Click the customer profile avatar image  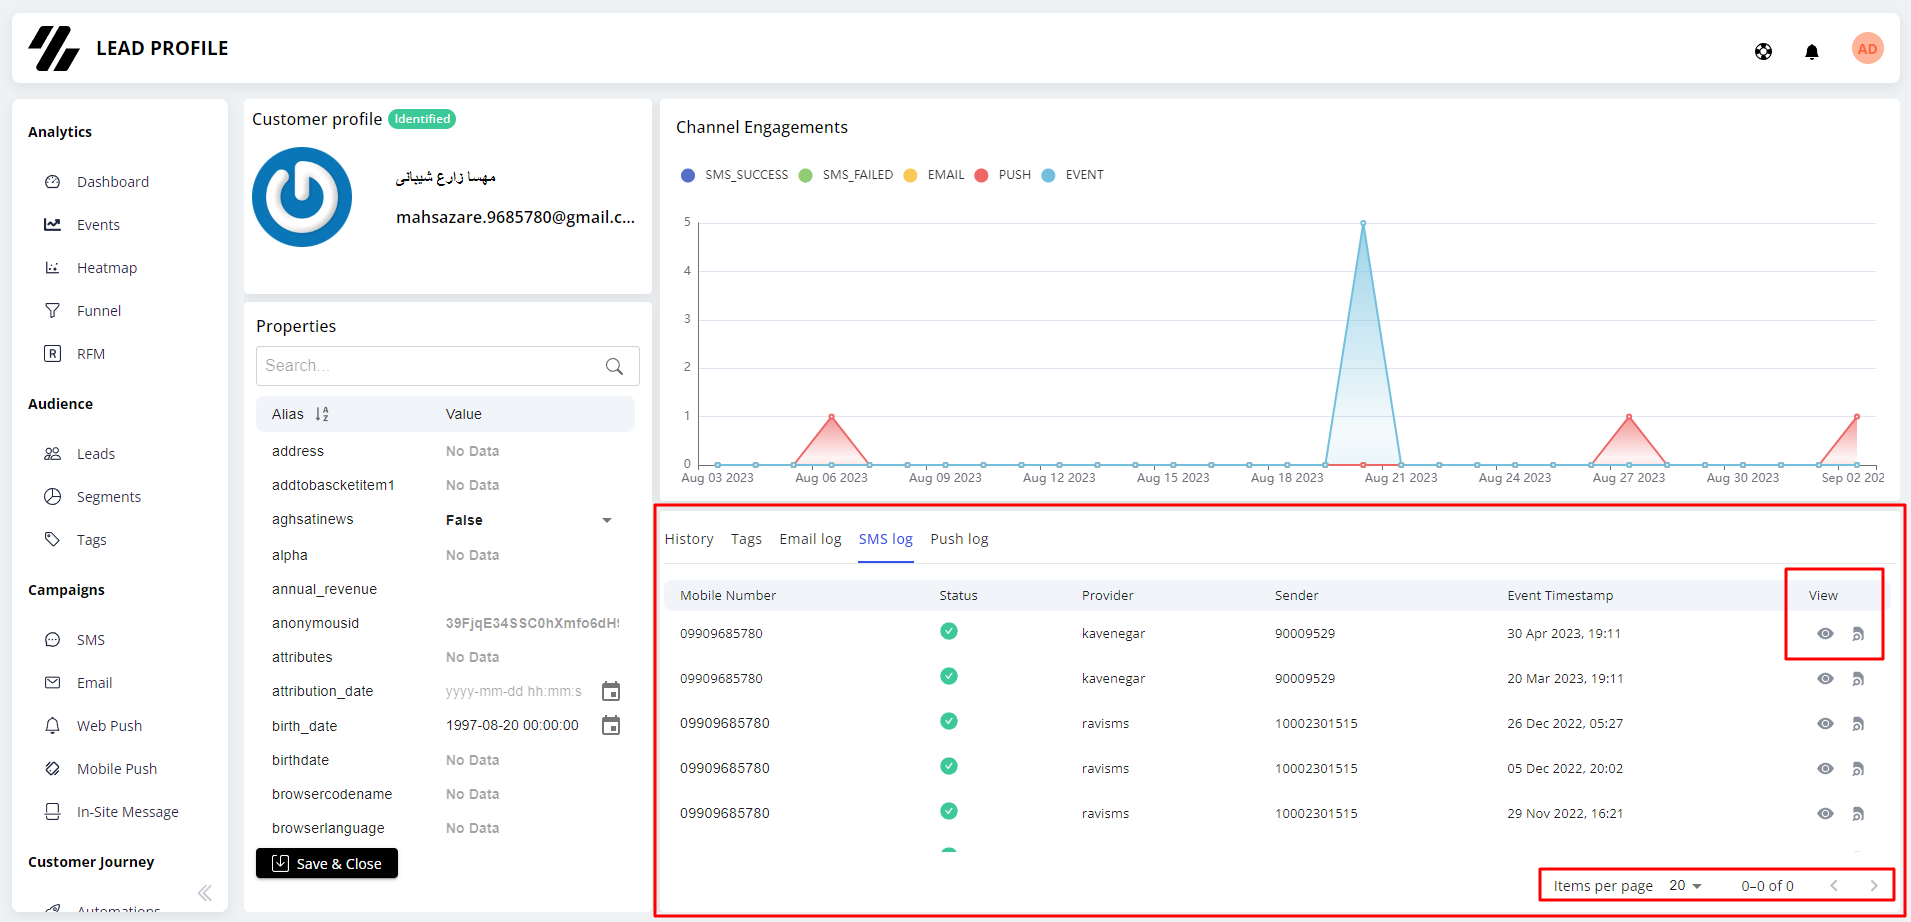pyautogui.click(x=302, y=197)
